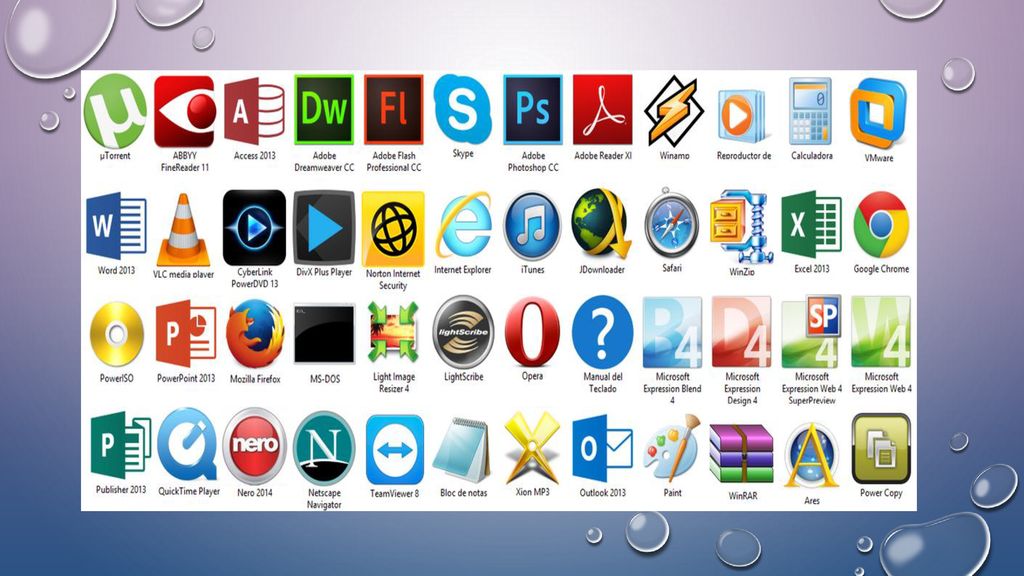Click the Adobe Reader XI icon
Screen dimensions: 1024x576
pyautogui.click(x=602, y=110)
